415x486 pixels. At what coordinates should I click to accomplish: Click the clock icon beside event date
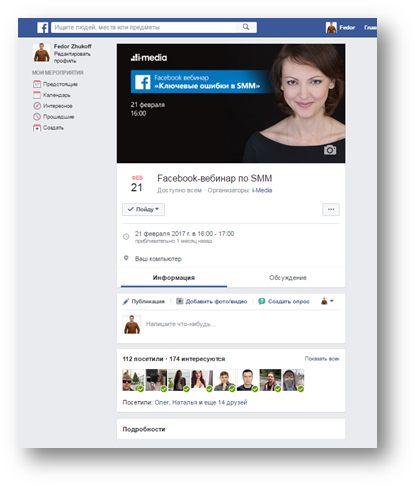click(x=126, y=237)
